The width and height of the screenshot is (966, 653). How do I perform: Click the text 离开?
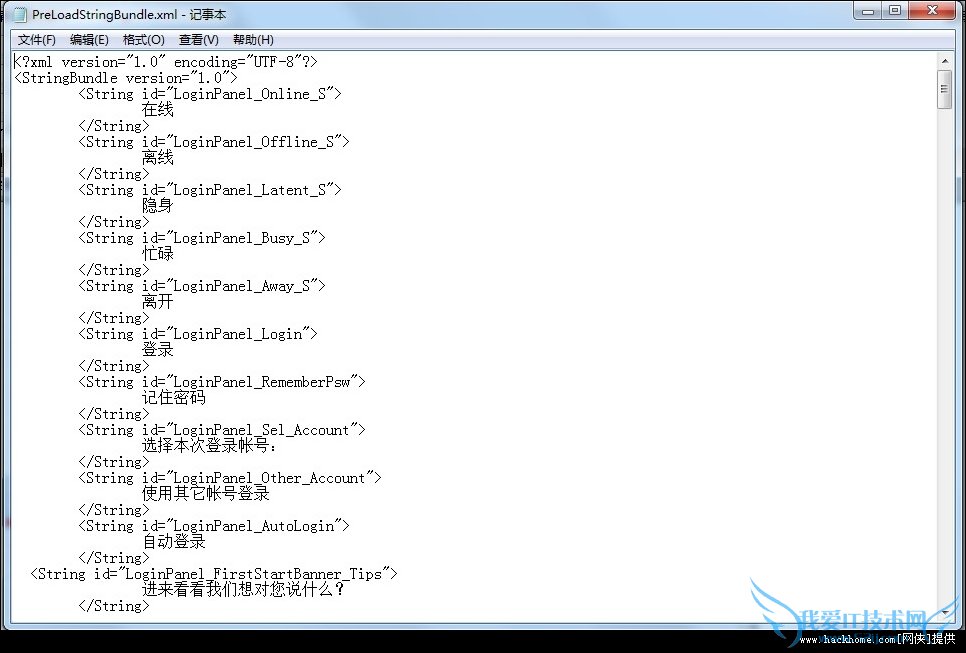click(158, 302)
